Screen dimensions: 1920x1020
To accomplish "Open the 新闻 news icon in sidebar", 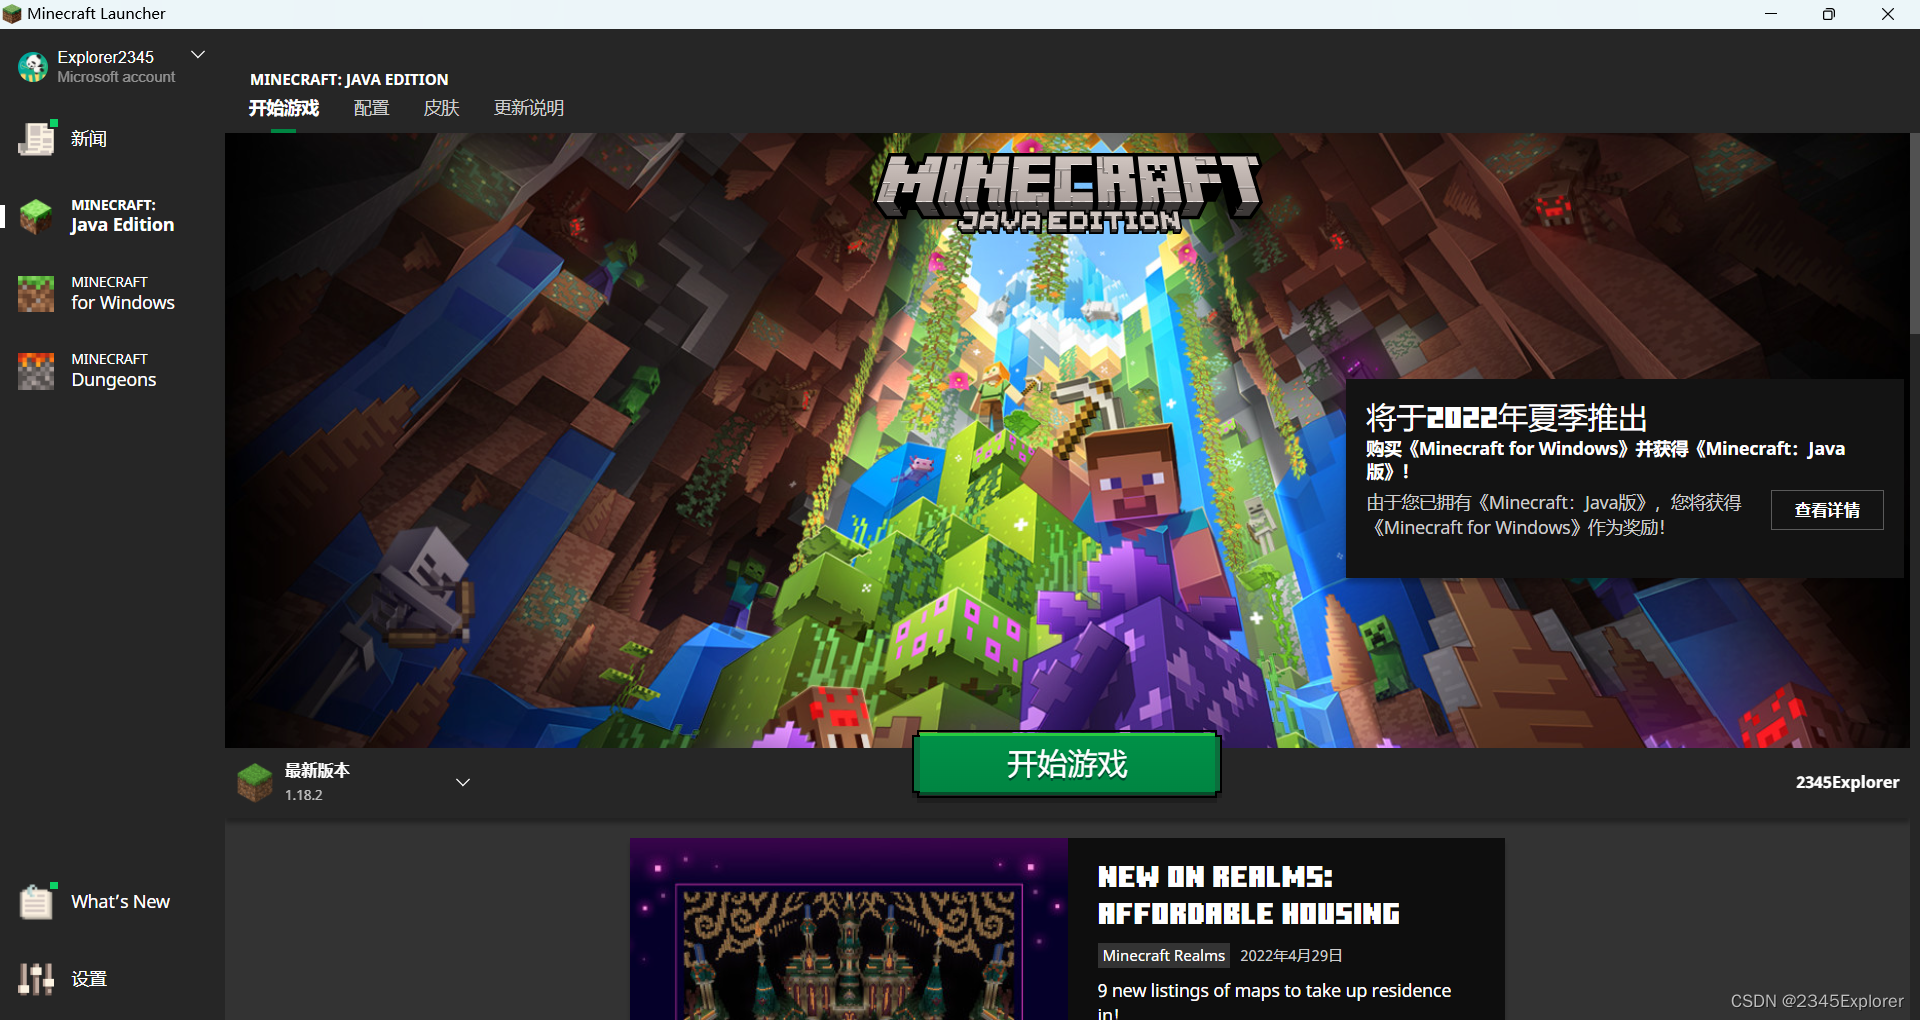I will [37, 138].
